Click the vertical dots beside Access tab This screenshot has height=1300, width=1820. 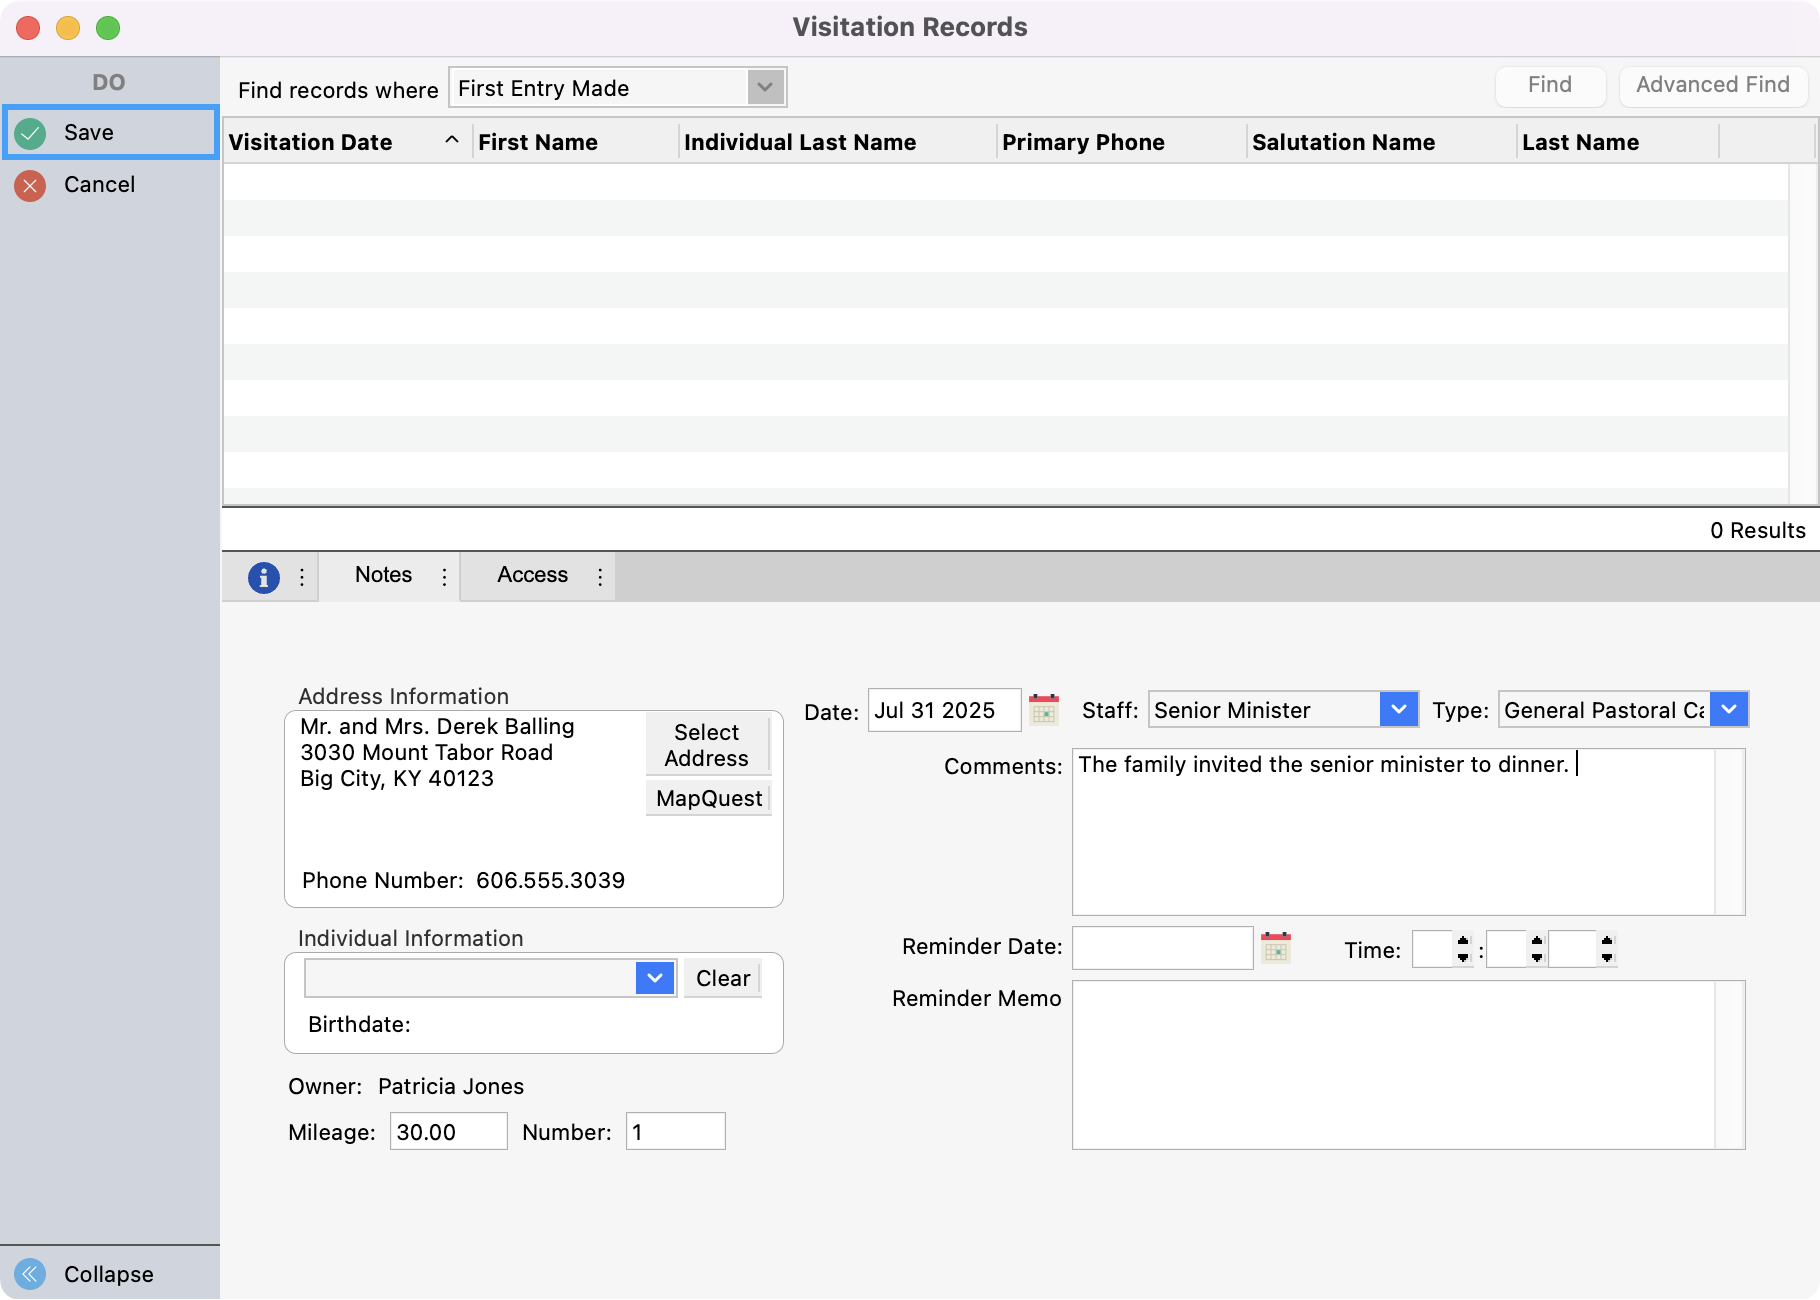tap(599, 577)
